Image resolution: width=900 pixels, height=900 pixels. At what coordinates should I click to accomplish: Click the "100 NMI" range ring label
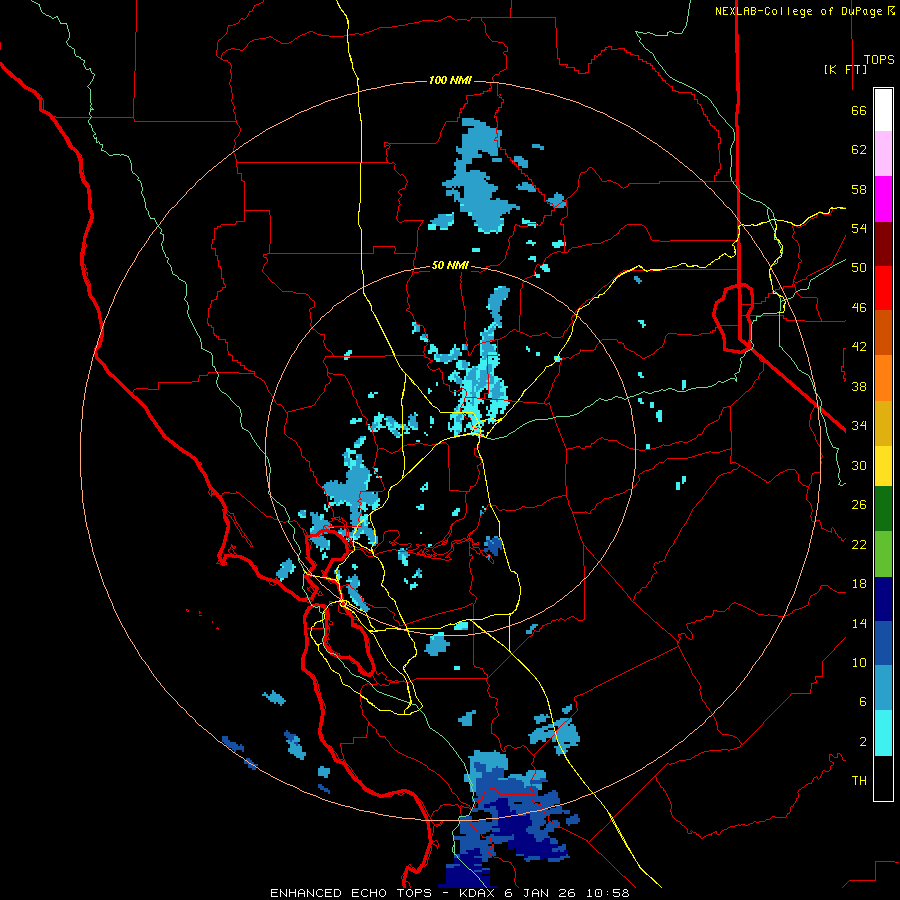click(x=450, y=80)
